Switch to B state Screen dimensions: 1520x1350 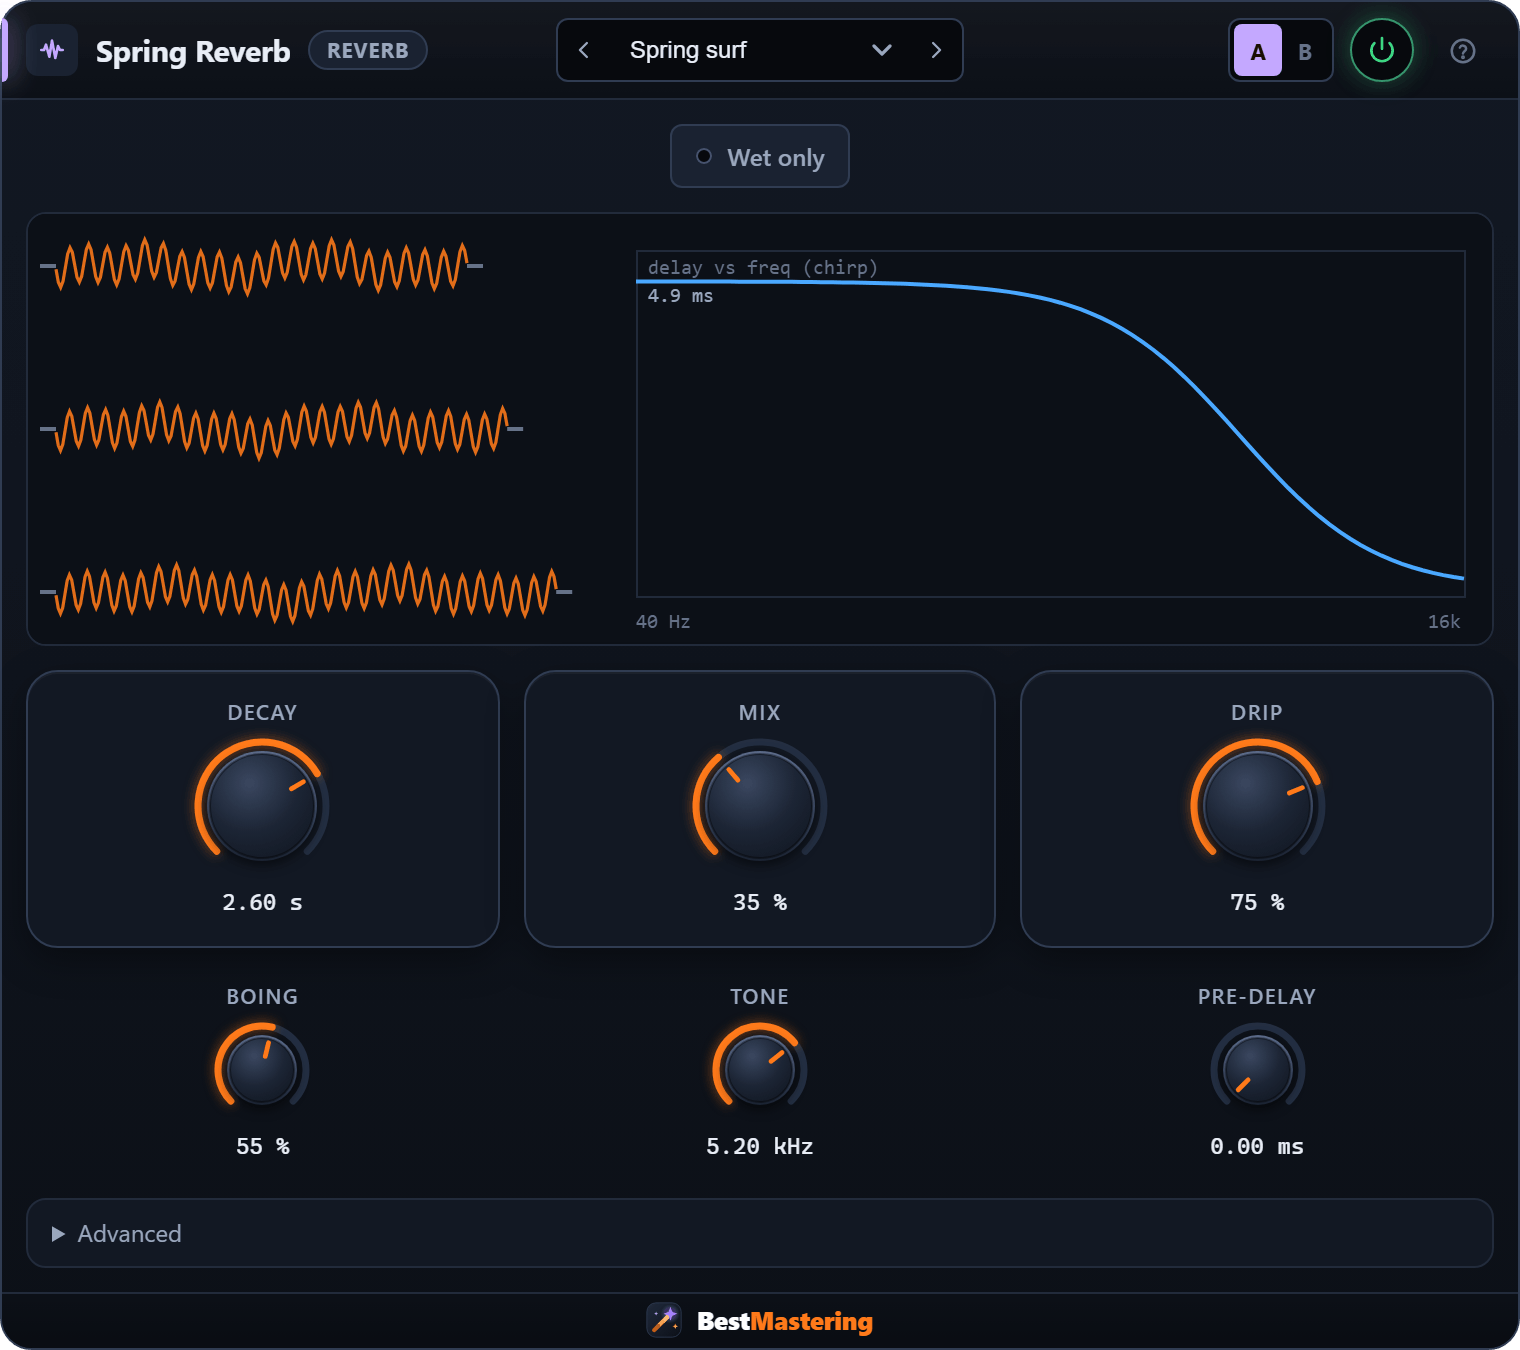point(1305,51)
